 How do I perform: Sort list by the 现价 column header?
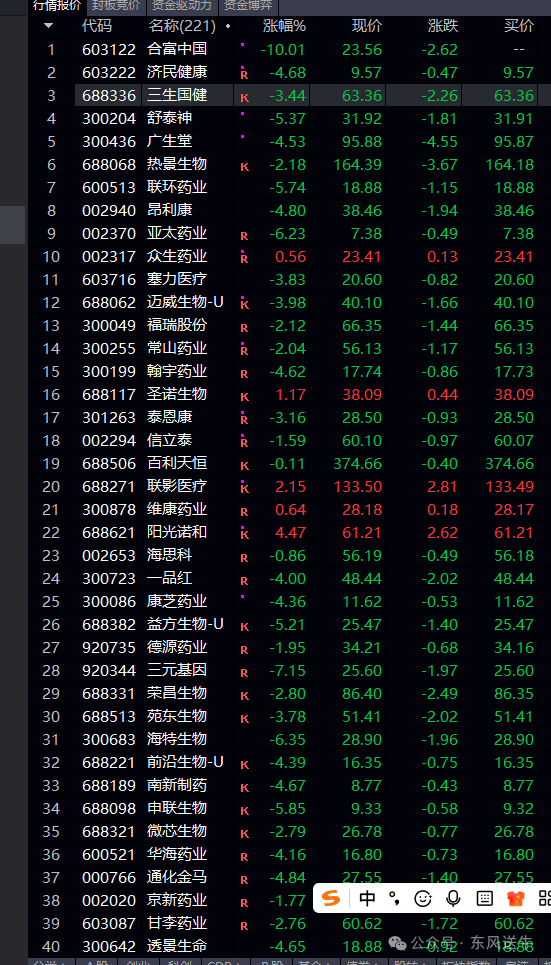click(x=366, y=26)
